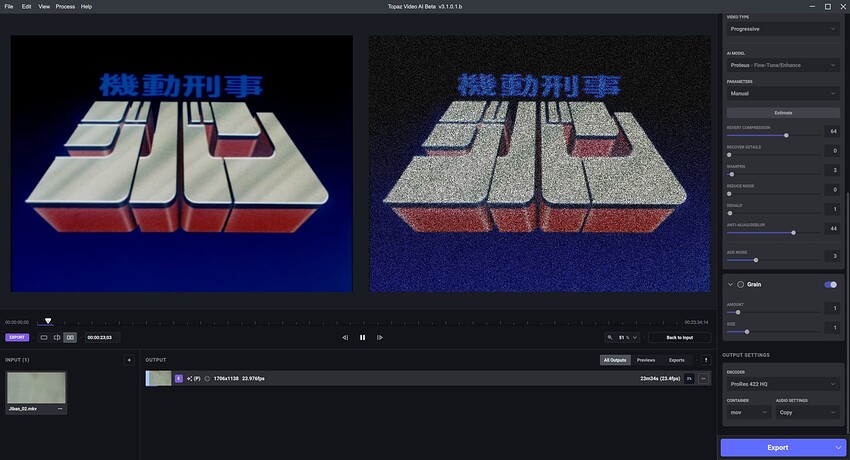Click the circle next to Grain
The image size is (850, 460).
point(741,285)
